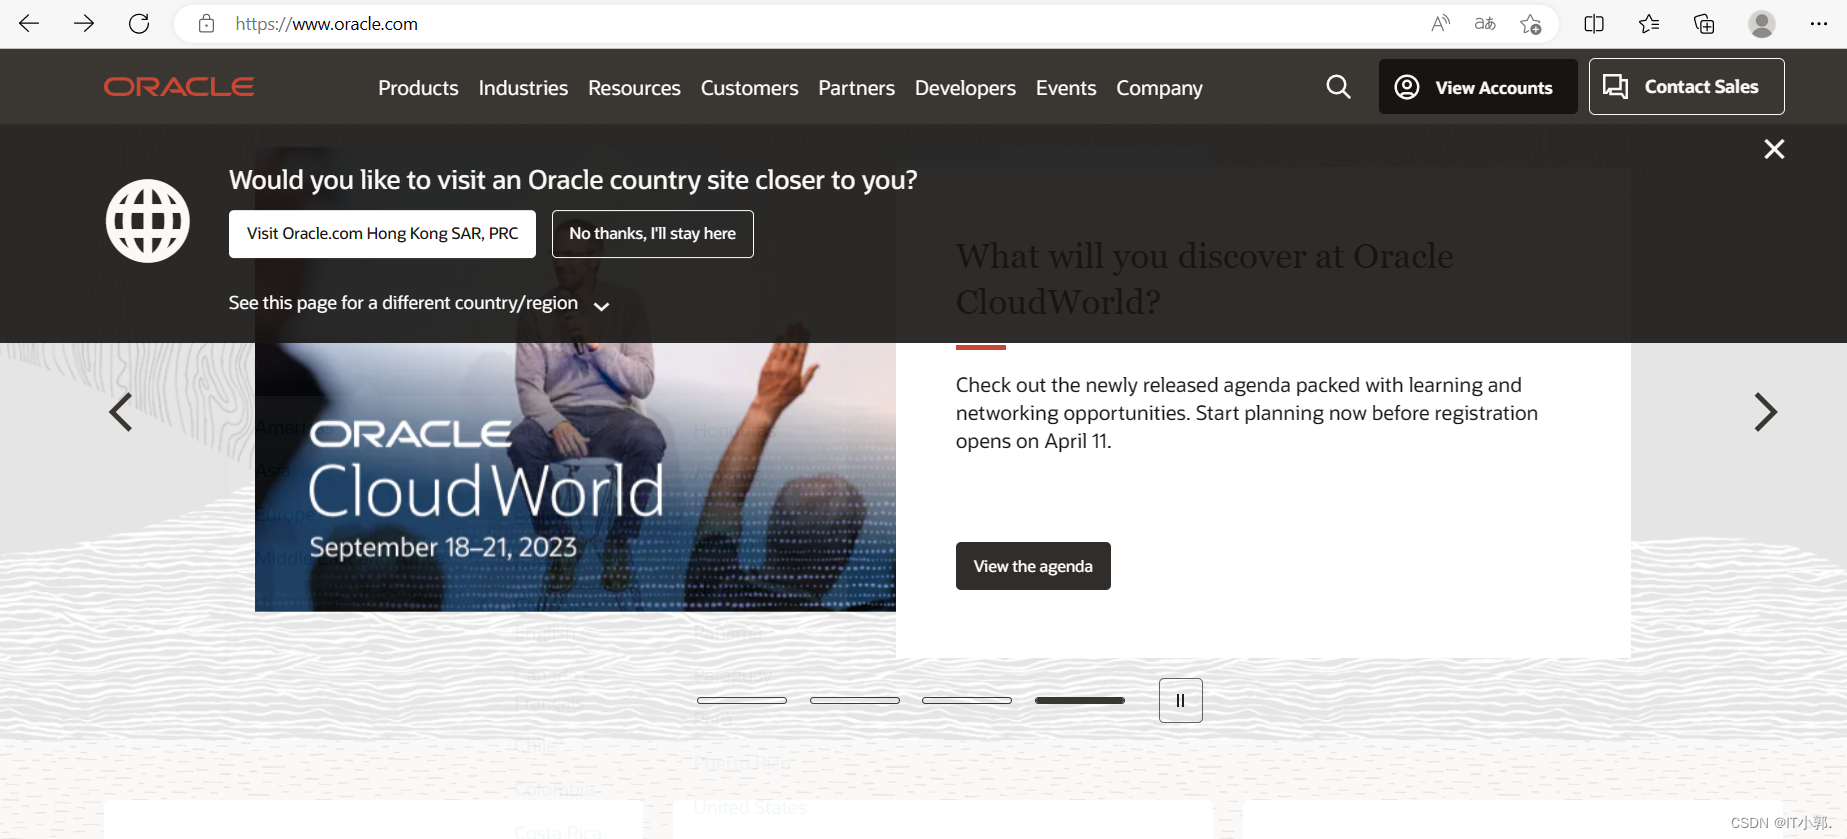The width and height of the screenshot is (1847, 839).
Task: Select the fourth active carousel indicator
Action: [x=1080, y=700]
